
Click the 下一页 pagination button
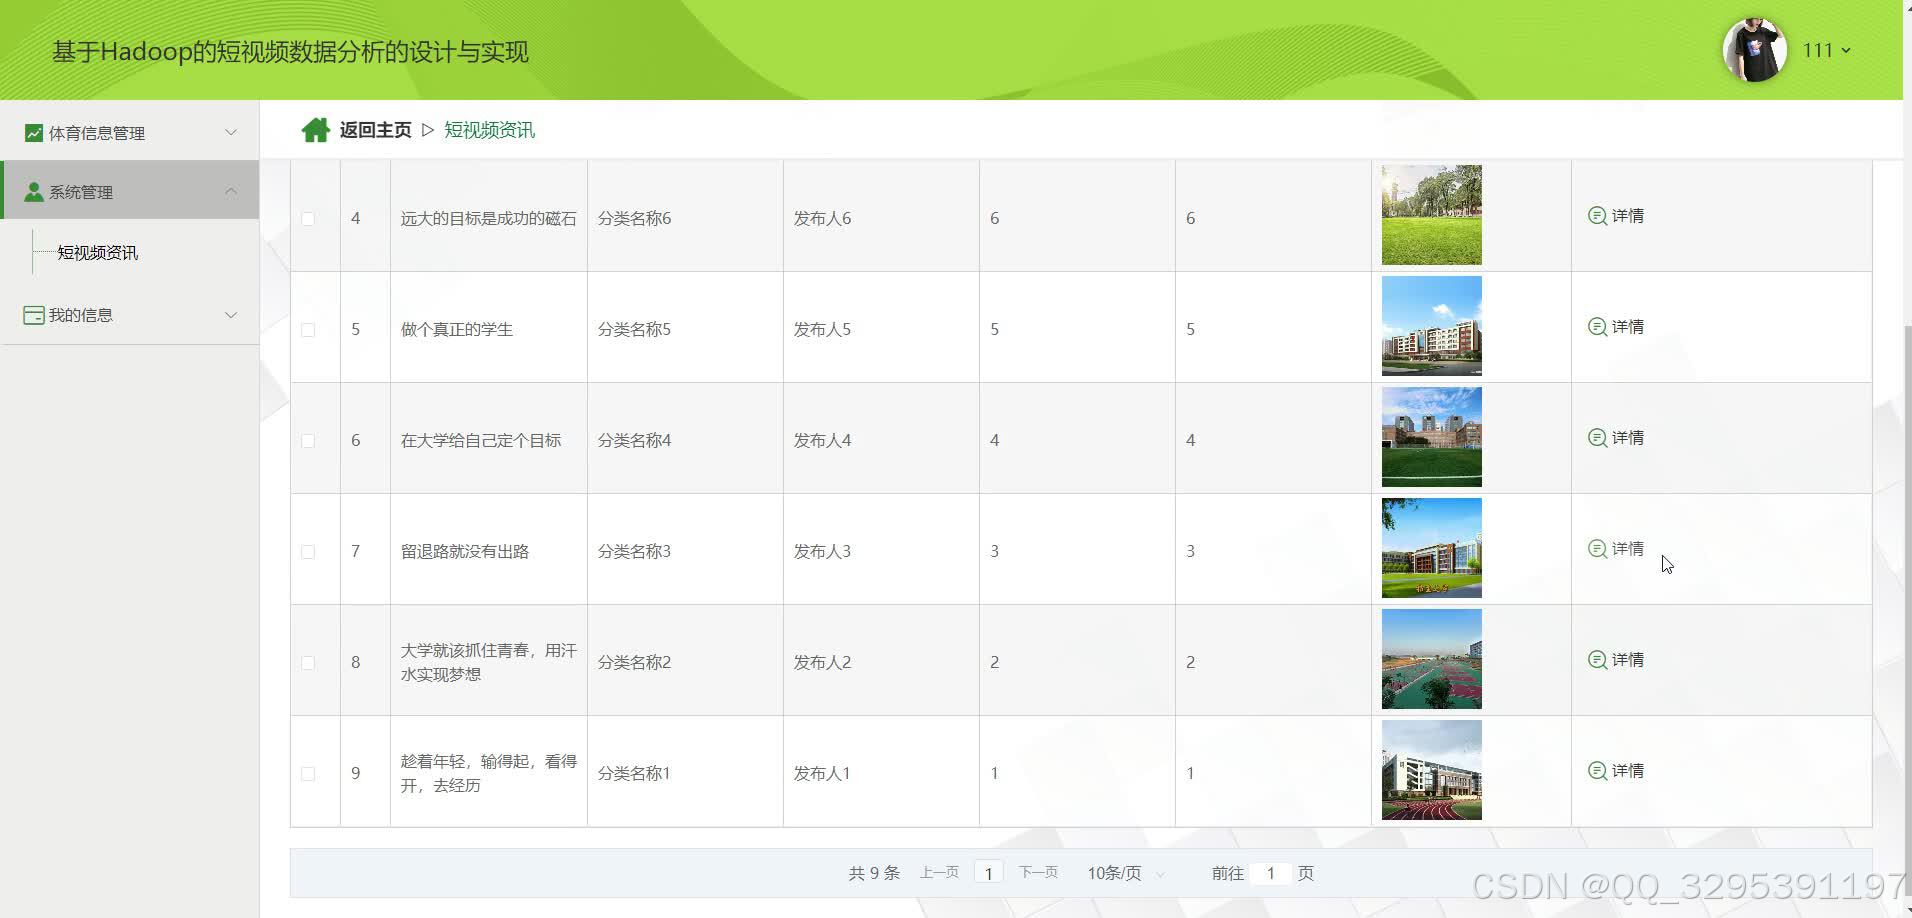coord(1038,873)
